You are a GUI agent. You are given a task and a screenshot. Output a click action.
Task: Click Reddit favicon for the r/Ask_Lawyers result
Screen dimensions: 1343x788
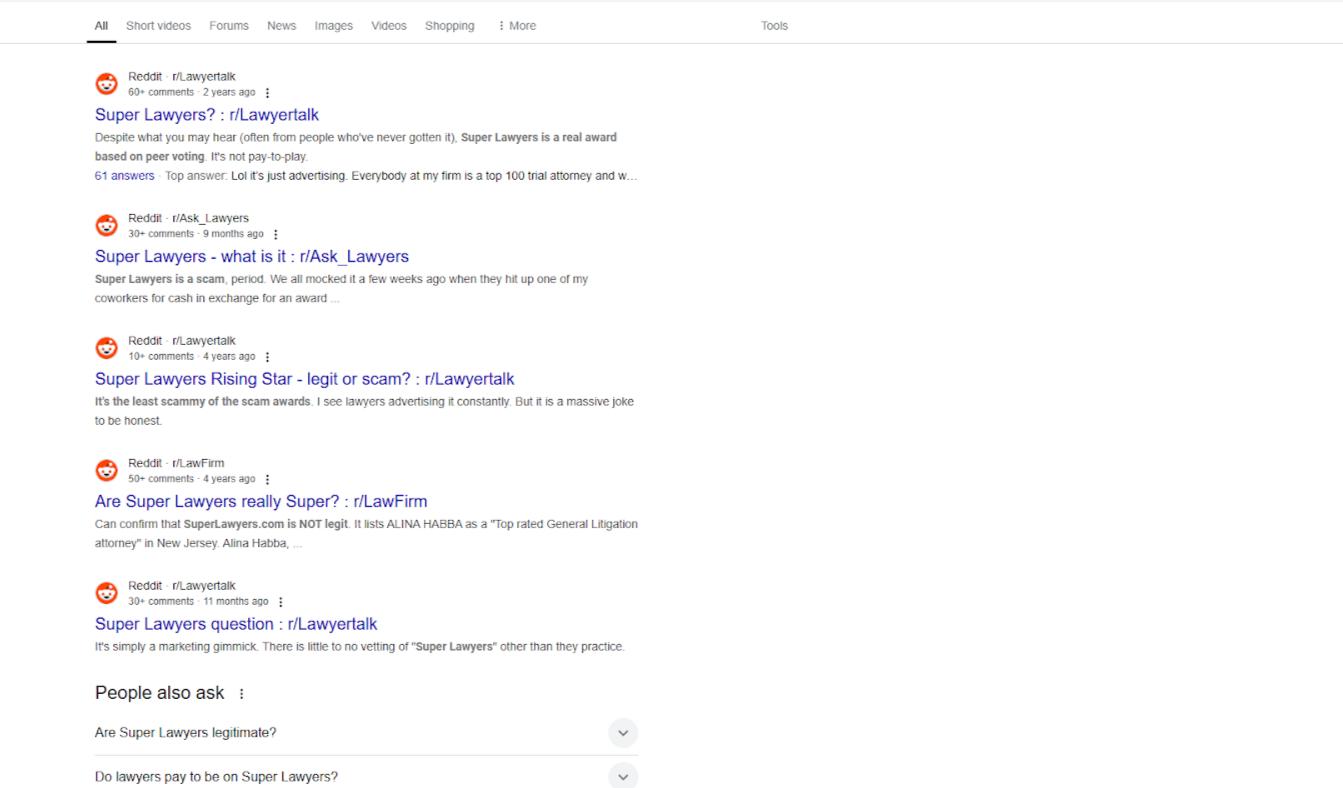(106, 226)
